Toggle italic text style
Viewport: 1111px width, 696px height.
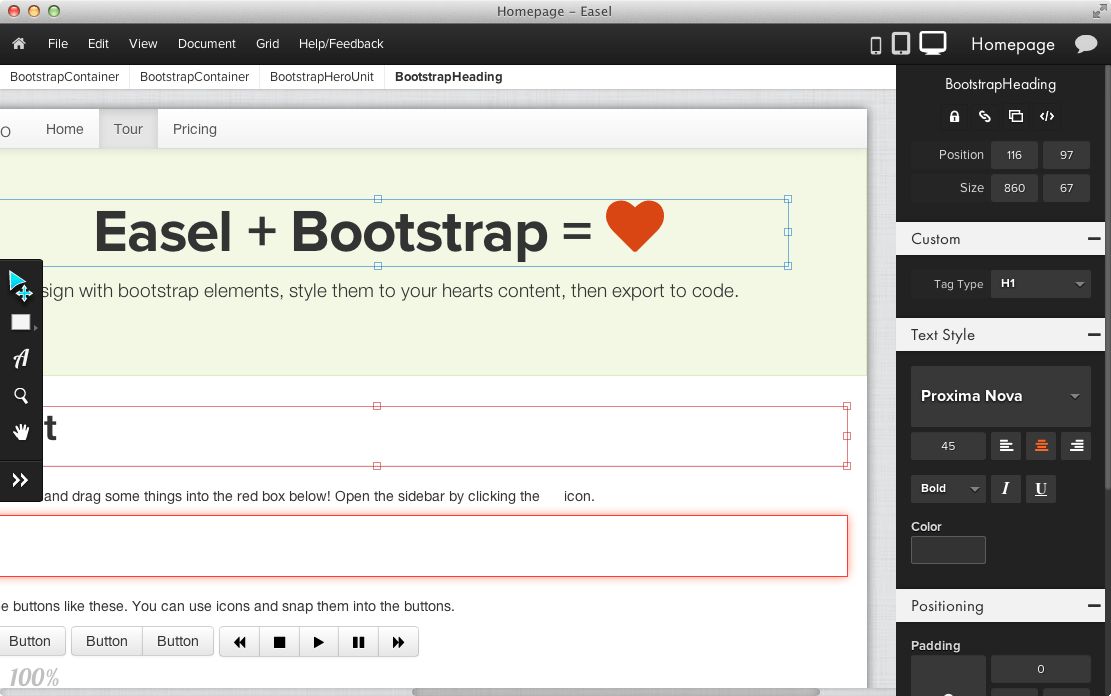1005,488
